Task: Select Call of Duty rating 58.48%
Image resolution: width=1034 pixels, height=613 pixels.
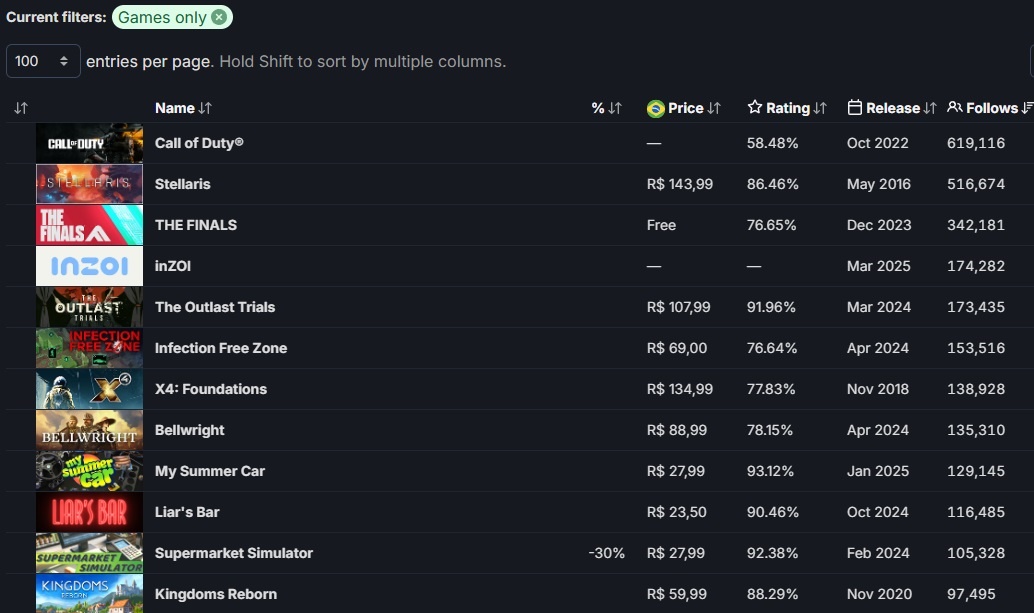Action: (x=772, y=143)
